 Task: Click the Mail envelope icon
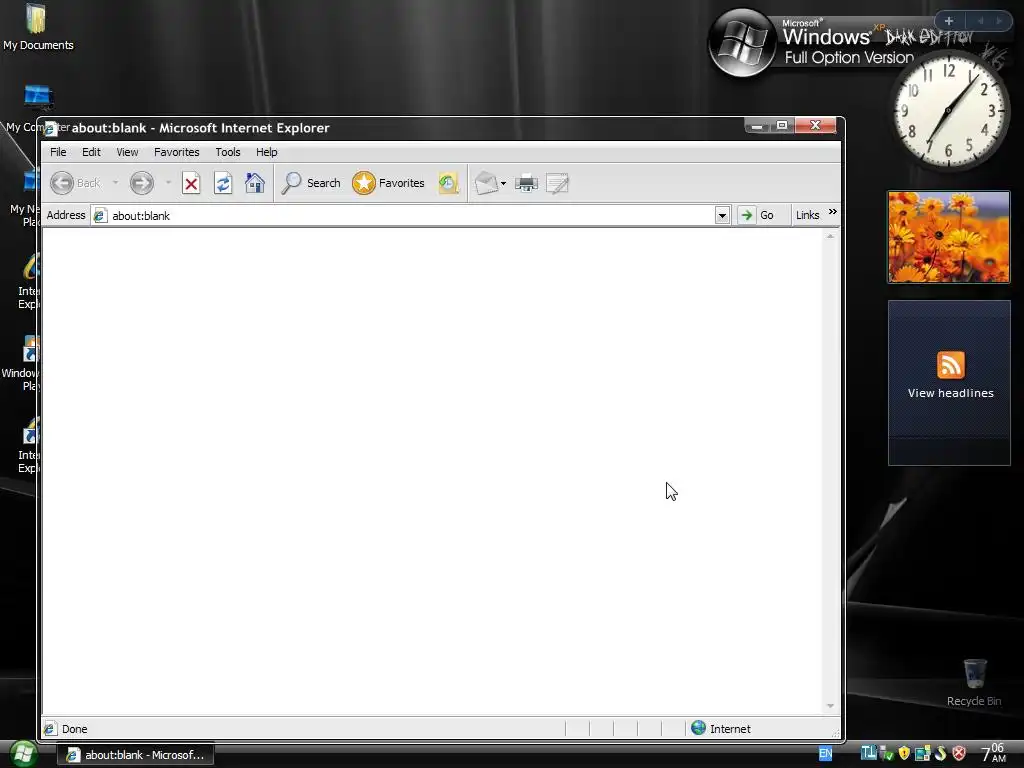point(486,183)
